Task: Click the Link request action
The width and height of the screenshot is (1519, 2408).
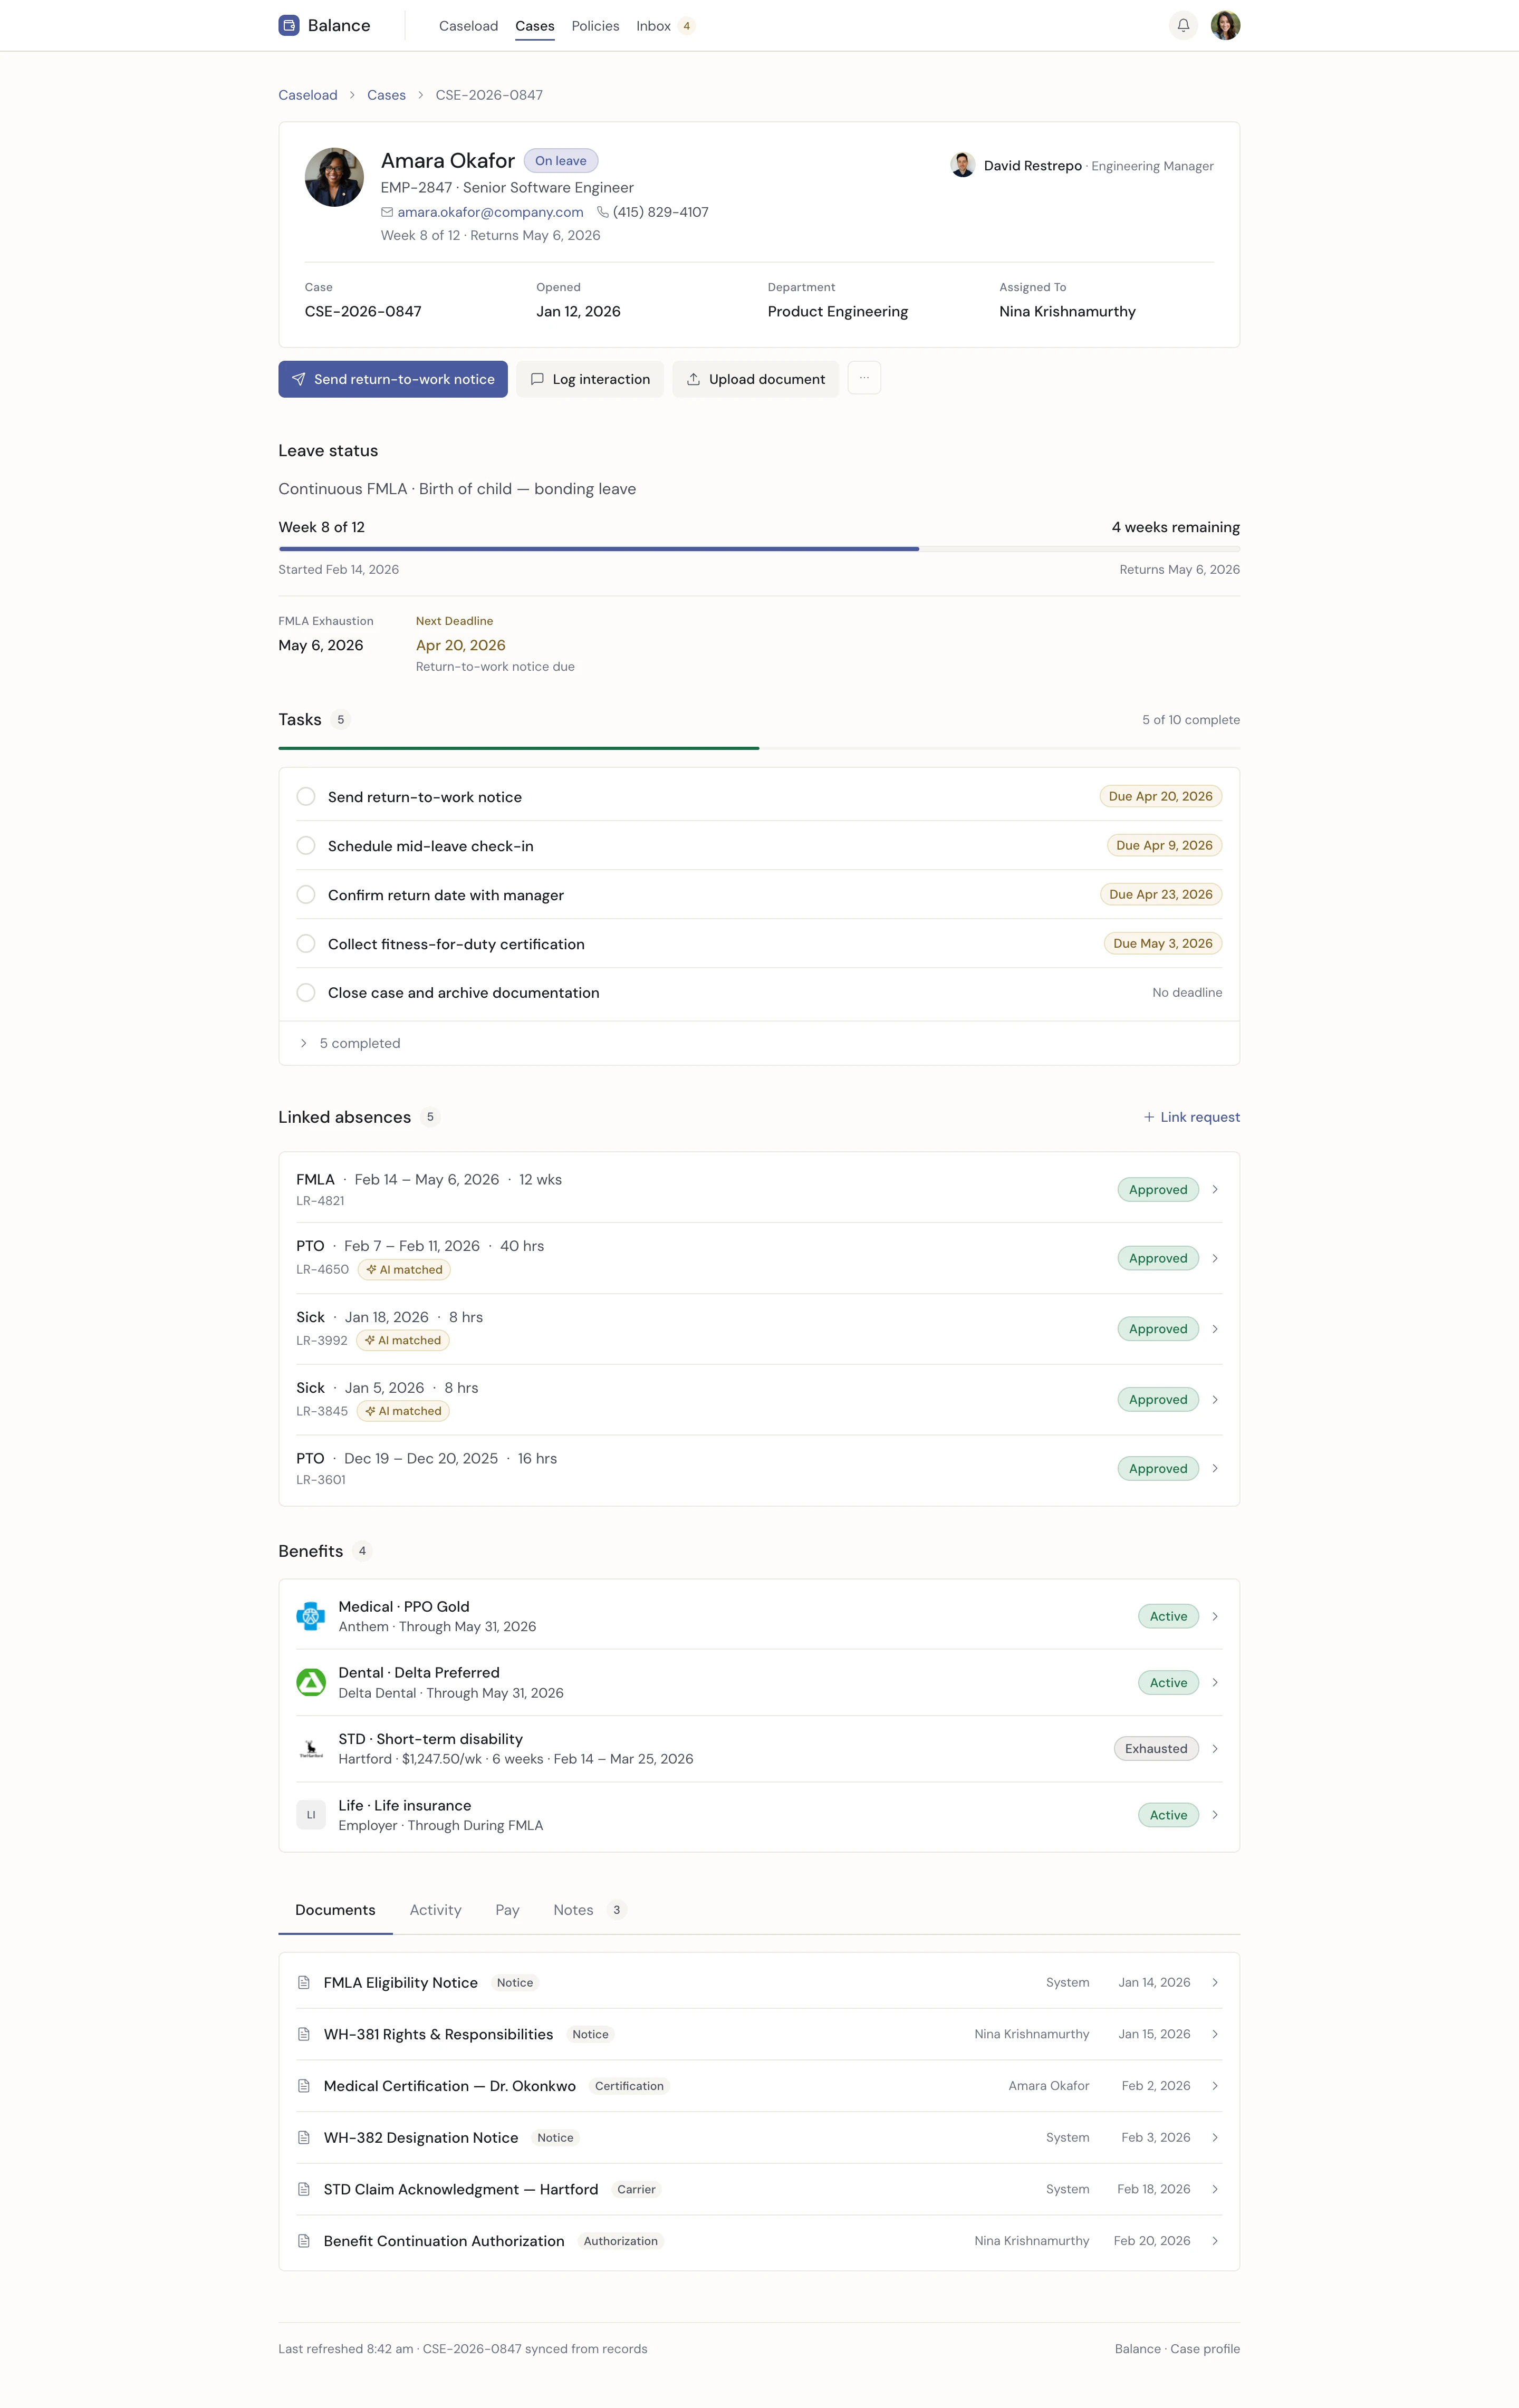Action: [x=1191, y=1116]
